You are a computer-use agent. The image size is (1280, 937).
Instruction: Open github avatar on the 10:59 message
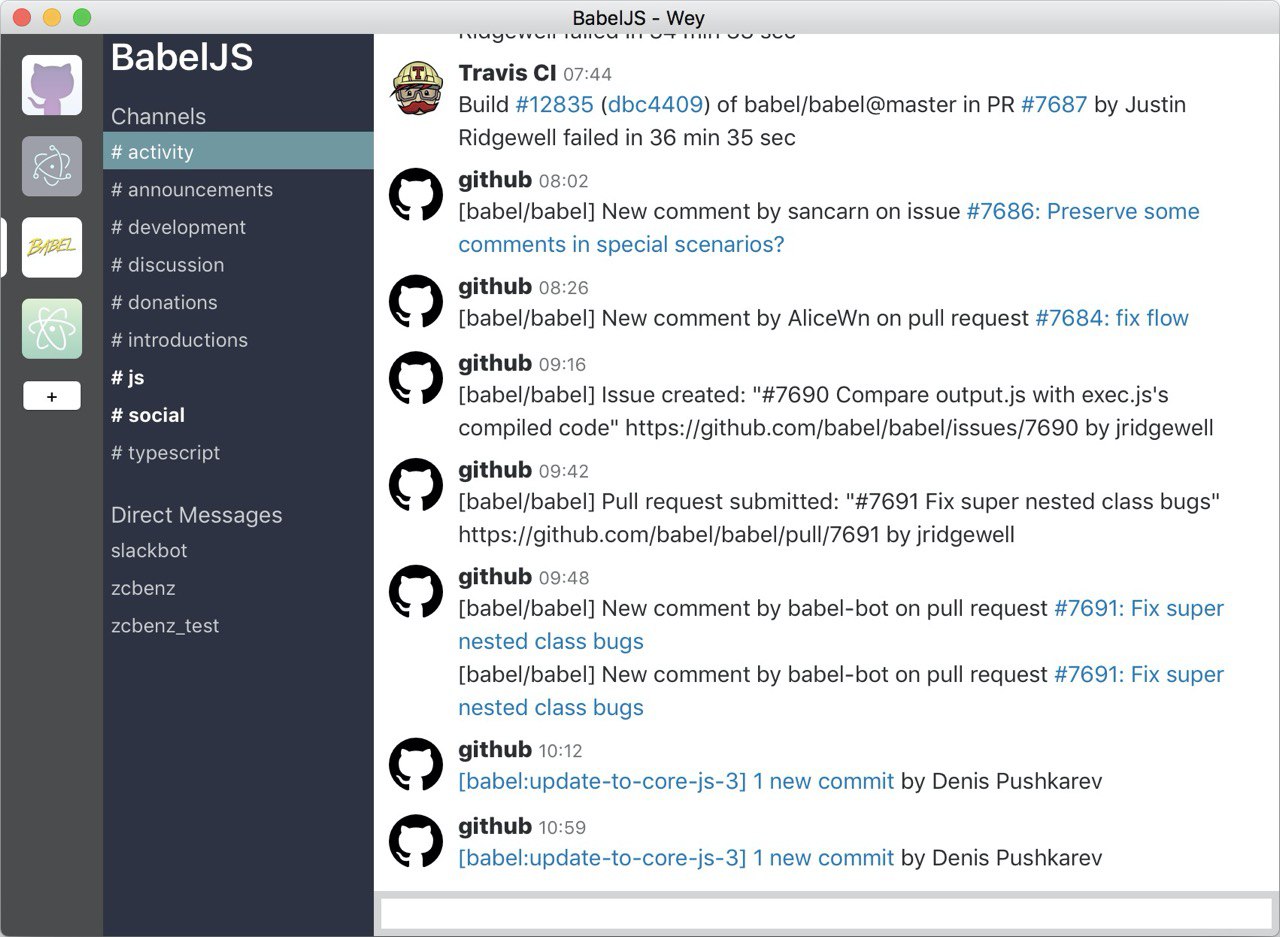click(416, 841)
